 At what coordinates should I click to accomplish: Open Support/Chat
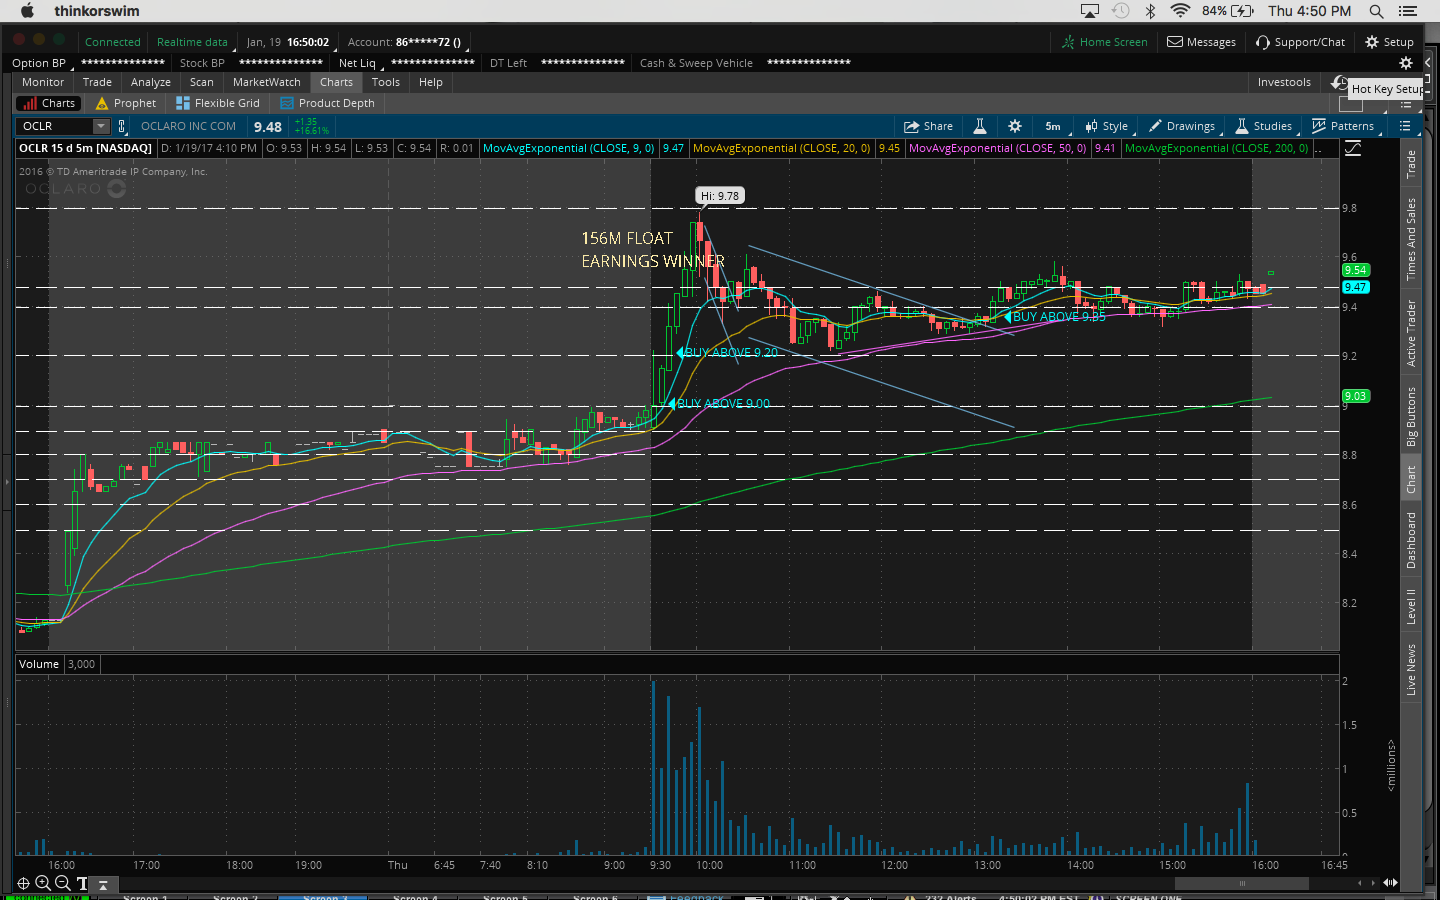(1300, 42)
